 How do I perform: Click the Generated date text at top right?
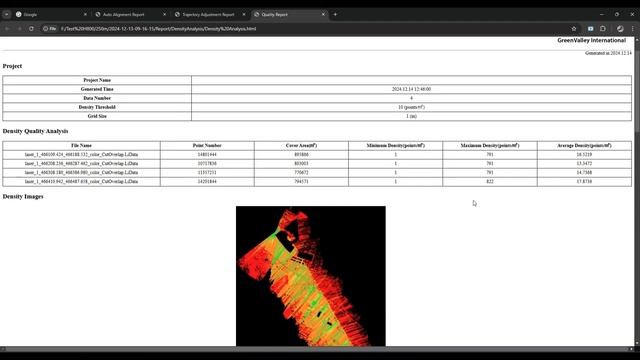pyautogui.click(x=608, y=53)
